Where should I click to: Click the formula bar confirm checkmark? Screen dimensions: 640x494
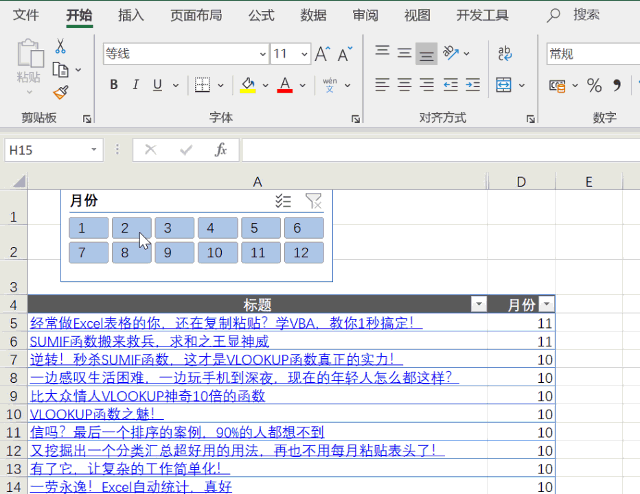tap(186, 150)
